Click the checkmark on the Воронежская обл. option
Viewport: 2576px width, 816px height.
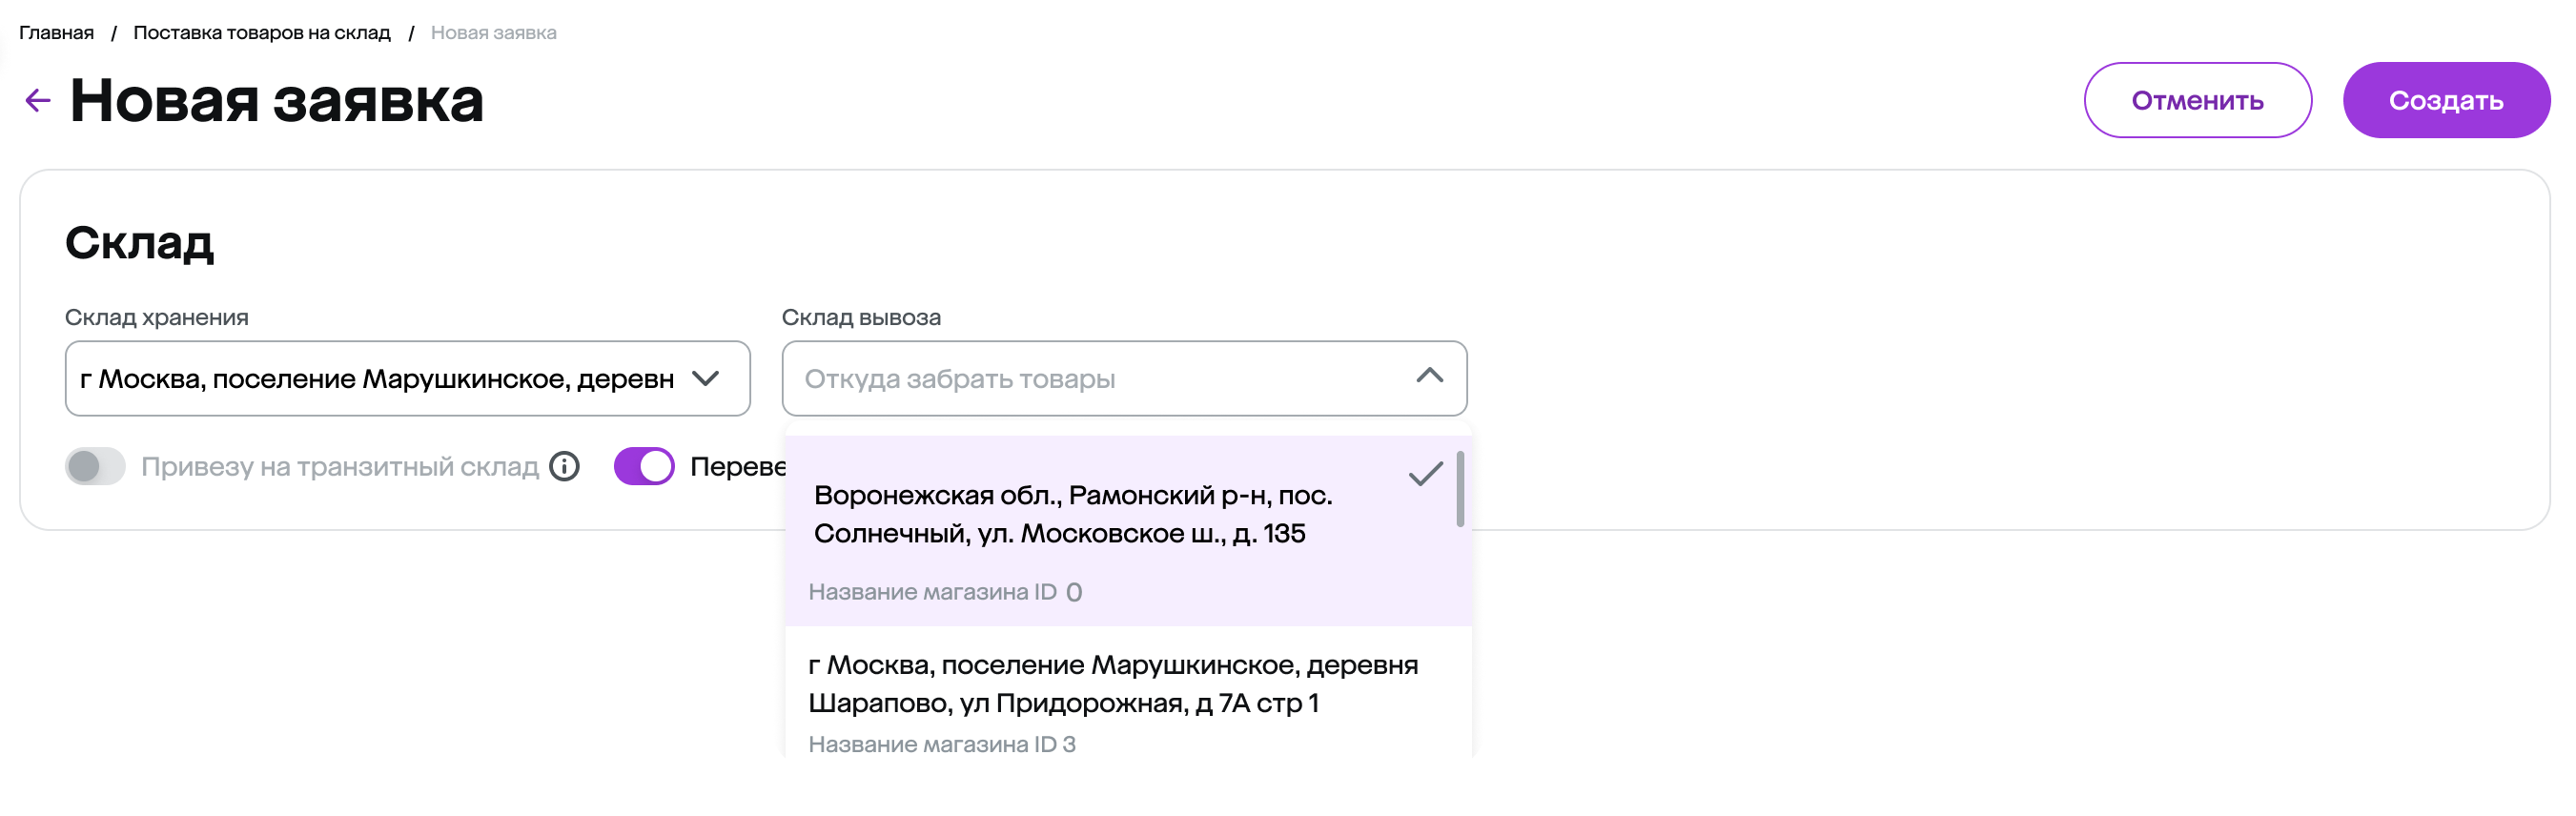(1425, 474)
